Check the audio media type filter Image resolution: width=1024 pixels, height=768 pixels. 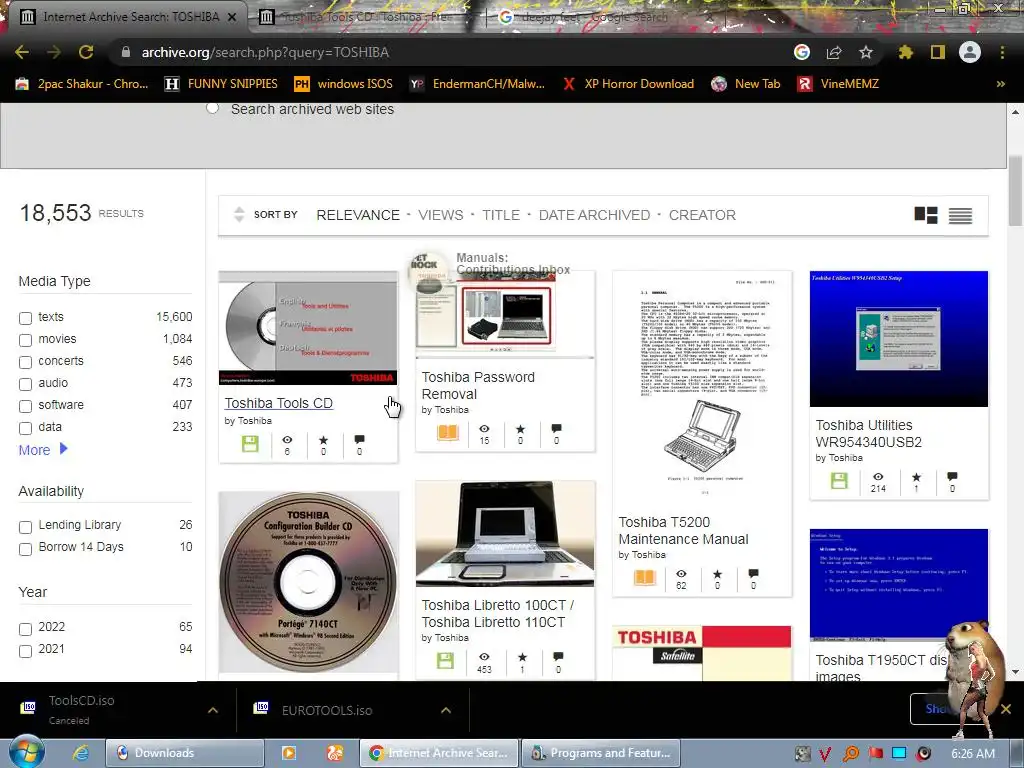[25, 384]
